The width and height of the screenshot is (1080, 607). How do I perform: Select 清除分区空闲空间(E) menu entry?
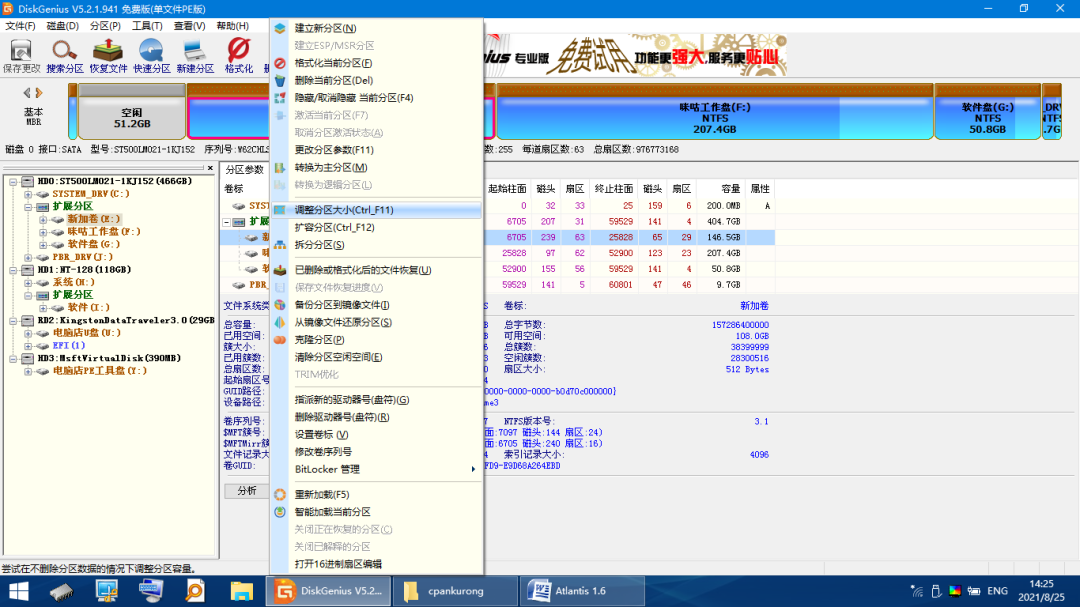tap(377, 357)
